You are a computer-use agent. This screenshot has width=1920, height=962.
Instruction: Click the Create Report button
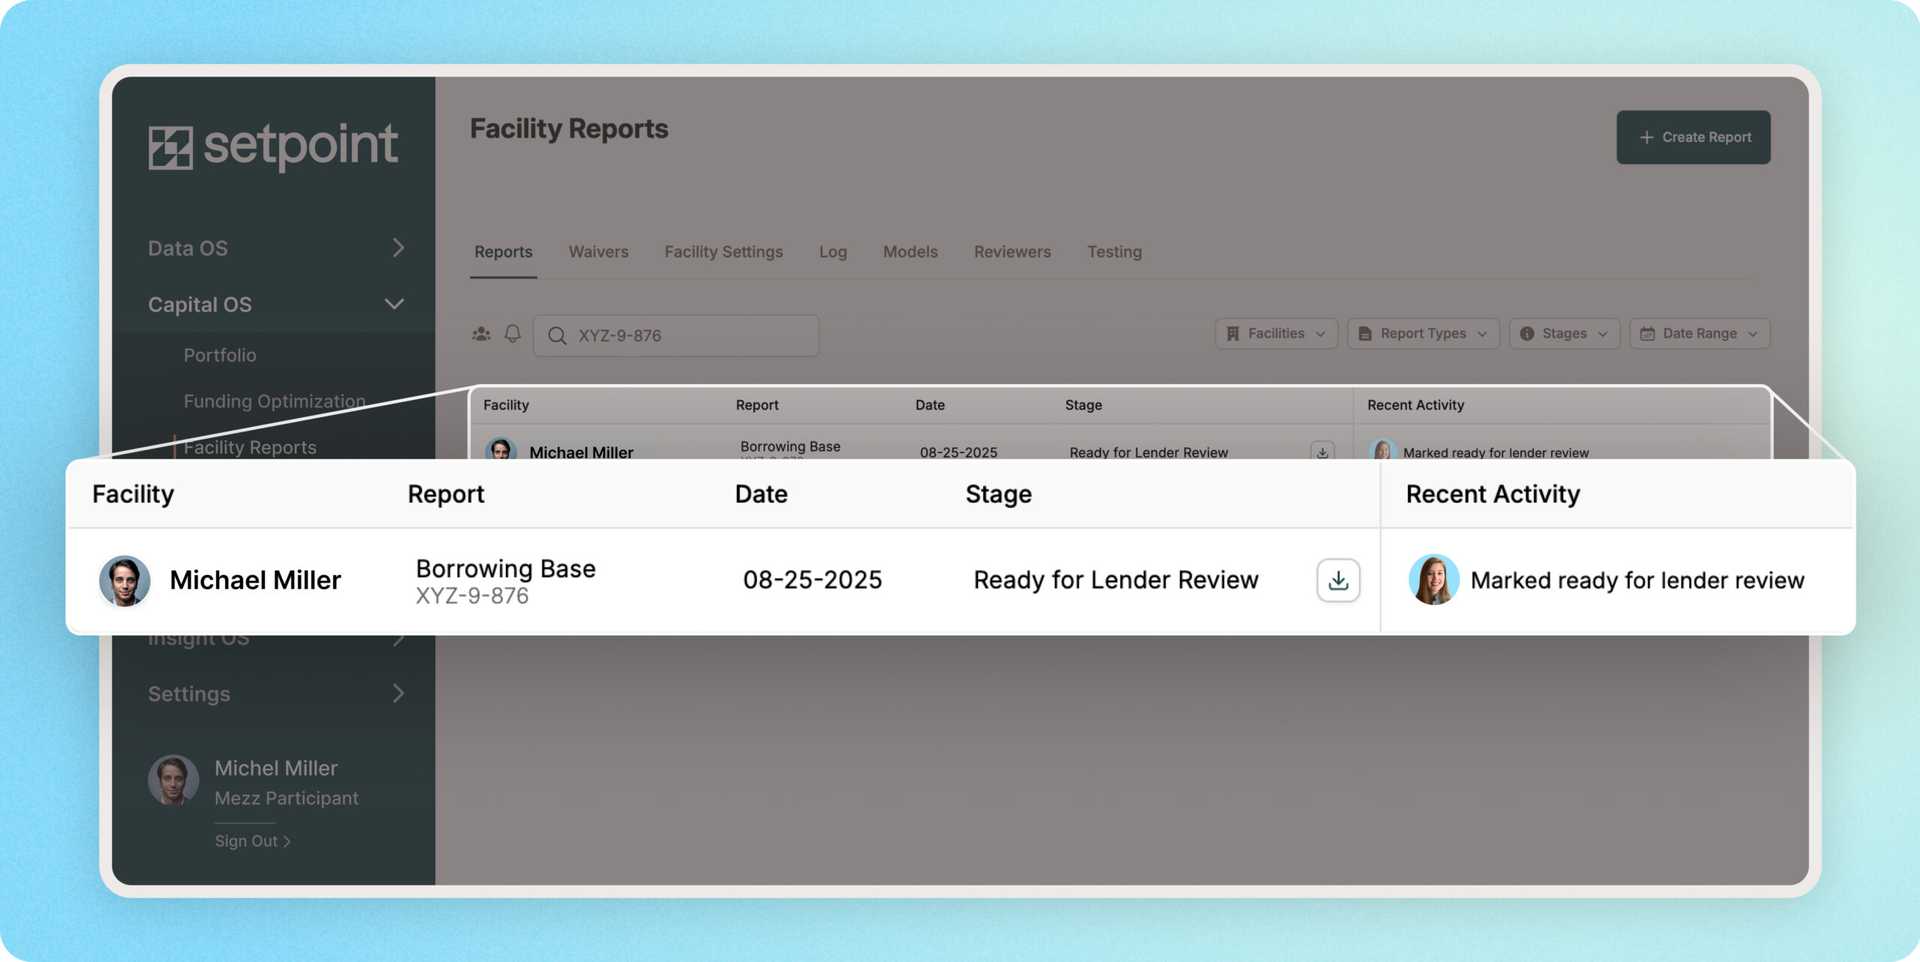pos(1693,137)
